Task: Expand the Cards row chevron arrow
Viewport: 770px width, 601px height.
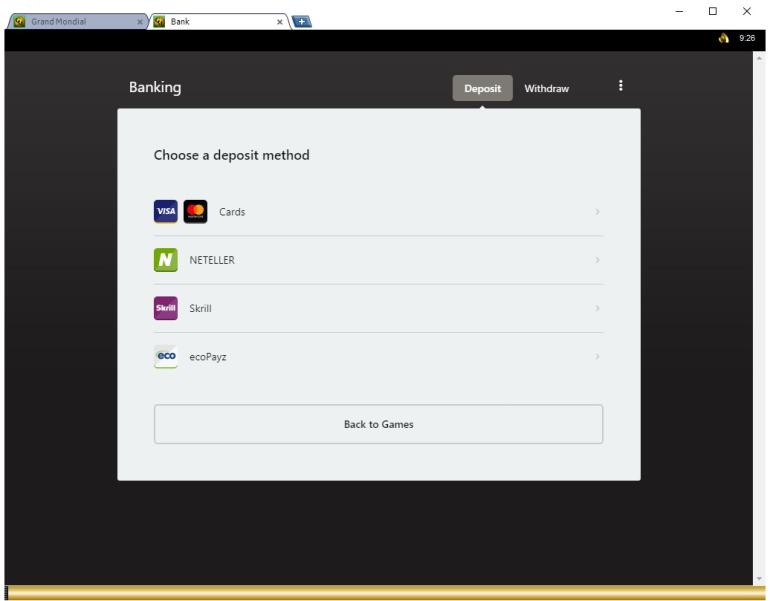Action: click(597, 212)
